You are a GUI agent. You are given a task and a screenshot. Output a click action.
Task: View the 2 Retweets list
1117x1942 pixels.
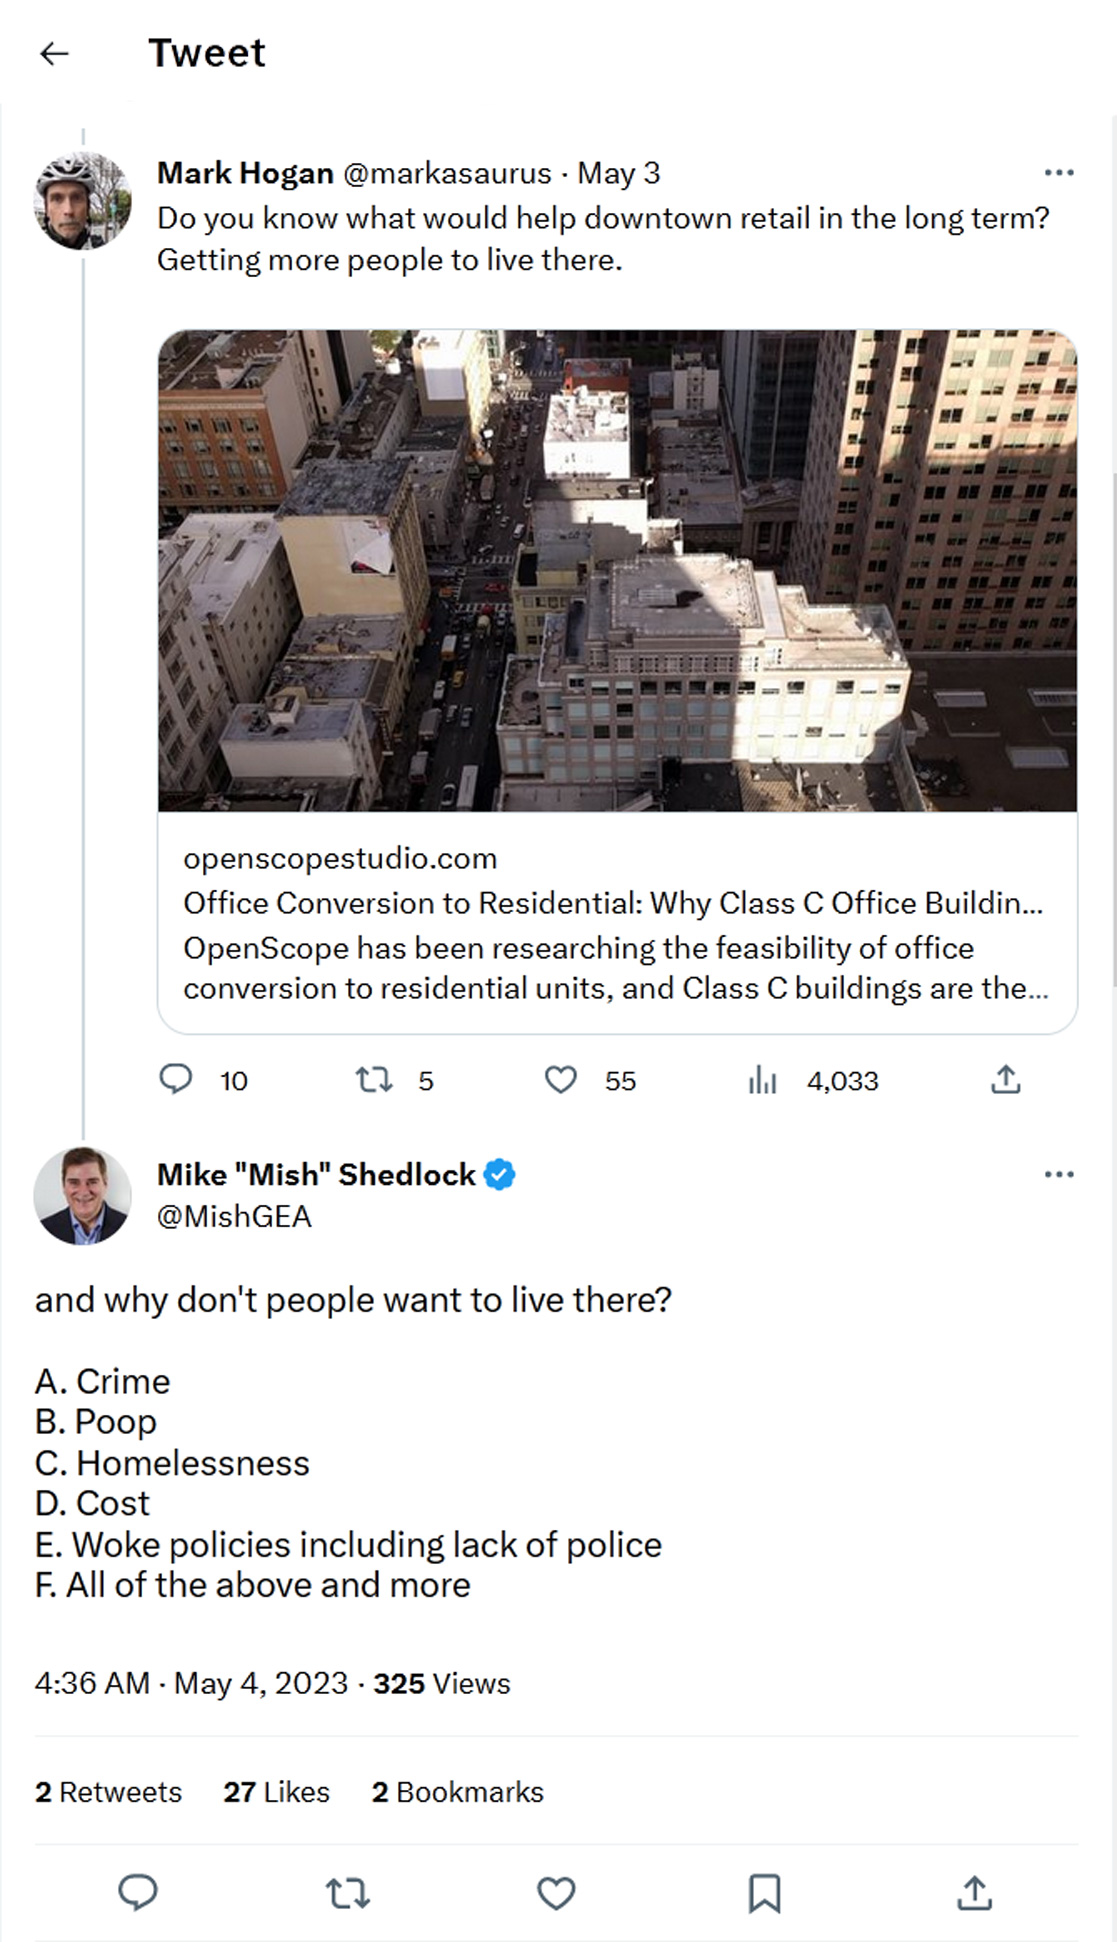[108, 1792]
